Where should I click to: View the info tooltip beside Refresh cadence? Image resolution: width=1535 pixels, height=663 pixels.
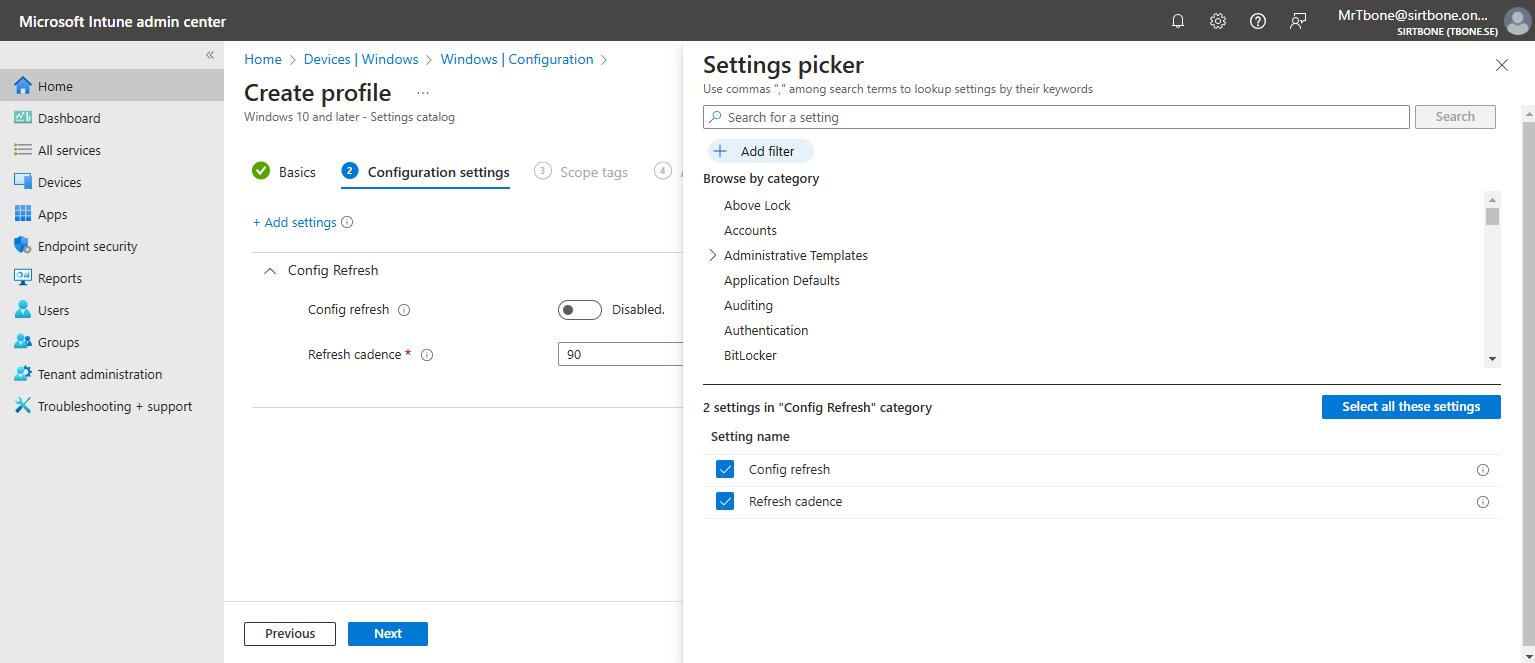[427, 354]
